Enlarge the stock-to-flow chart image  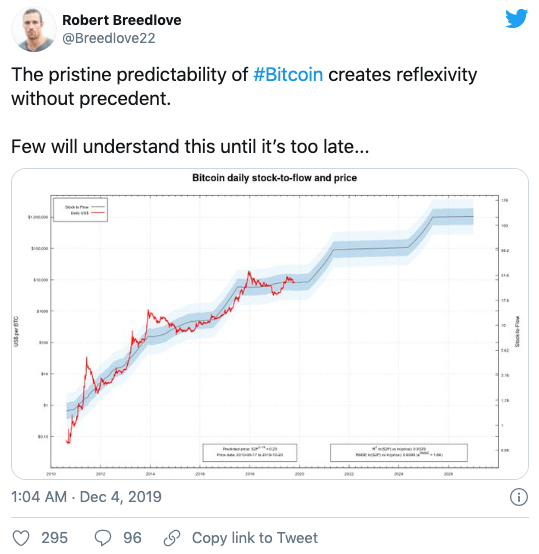click(x=270, y=324)
